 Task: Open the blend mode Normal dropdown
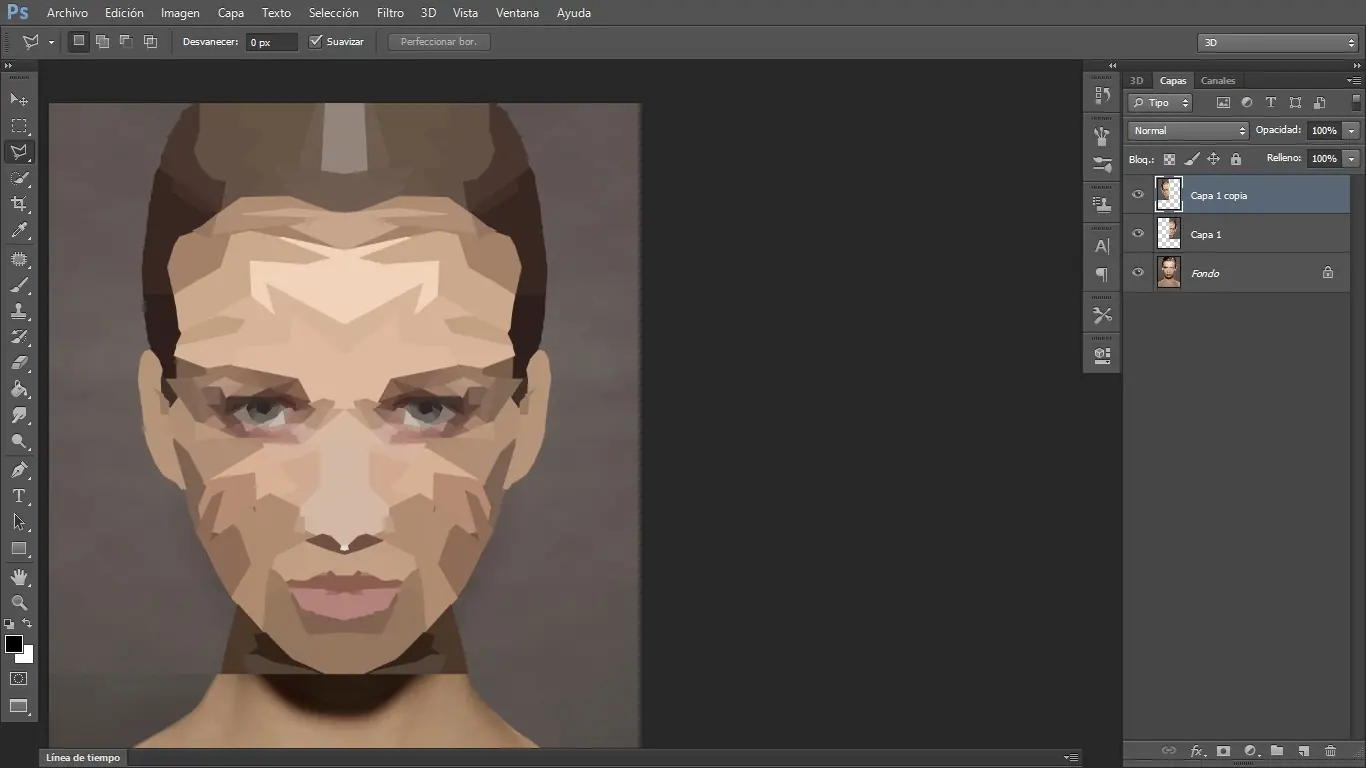(1188, 131)
